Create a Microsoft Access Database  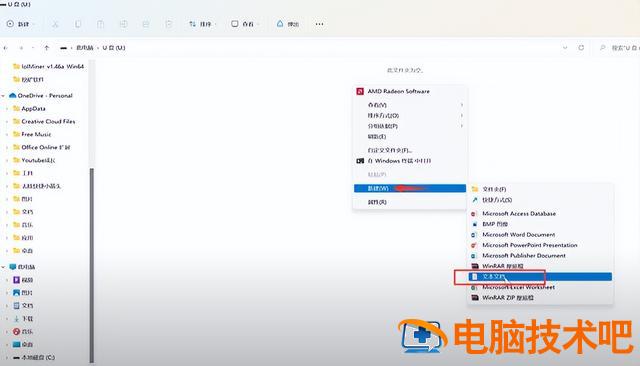(x=540, y=213)
